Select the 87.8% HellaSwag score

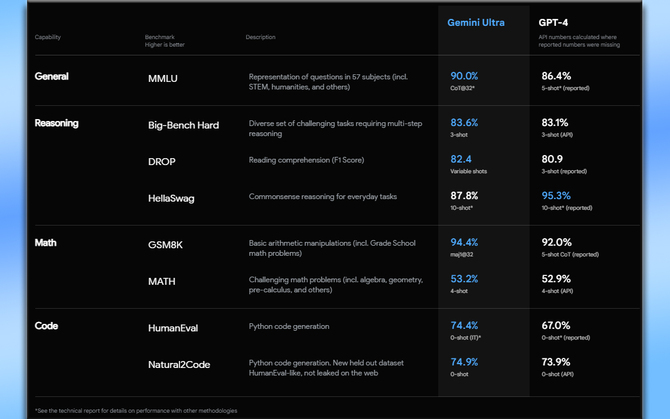464,196
